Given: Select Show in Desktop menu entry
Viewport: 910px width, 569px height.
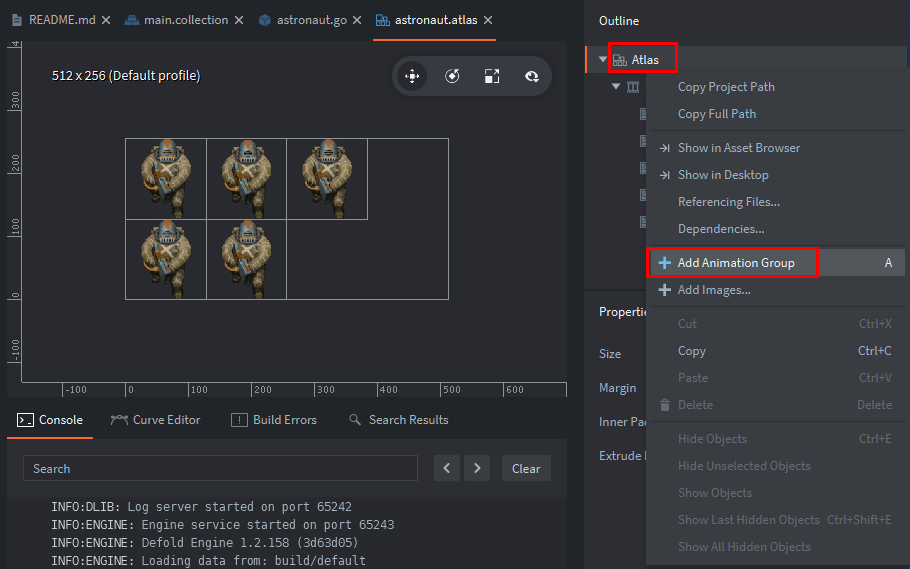Looking at the screenshot, I should 723,175.
